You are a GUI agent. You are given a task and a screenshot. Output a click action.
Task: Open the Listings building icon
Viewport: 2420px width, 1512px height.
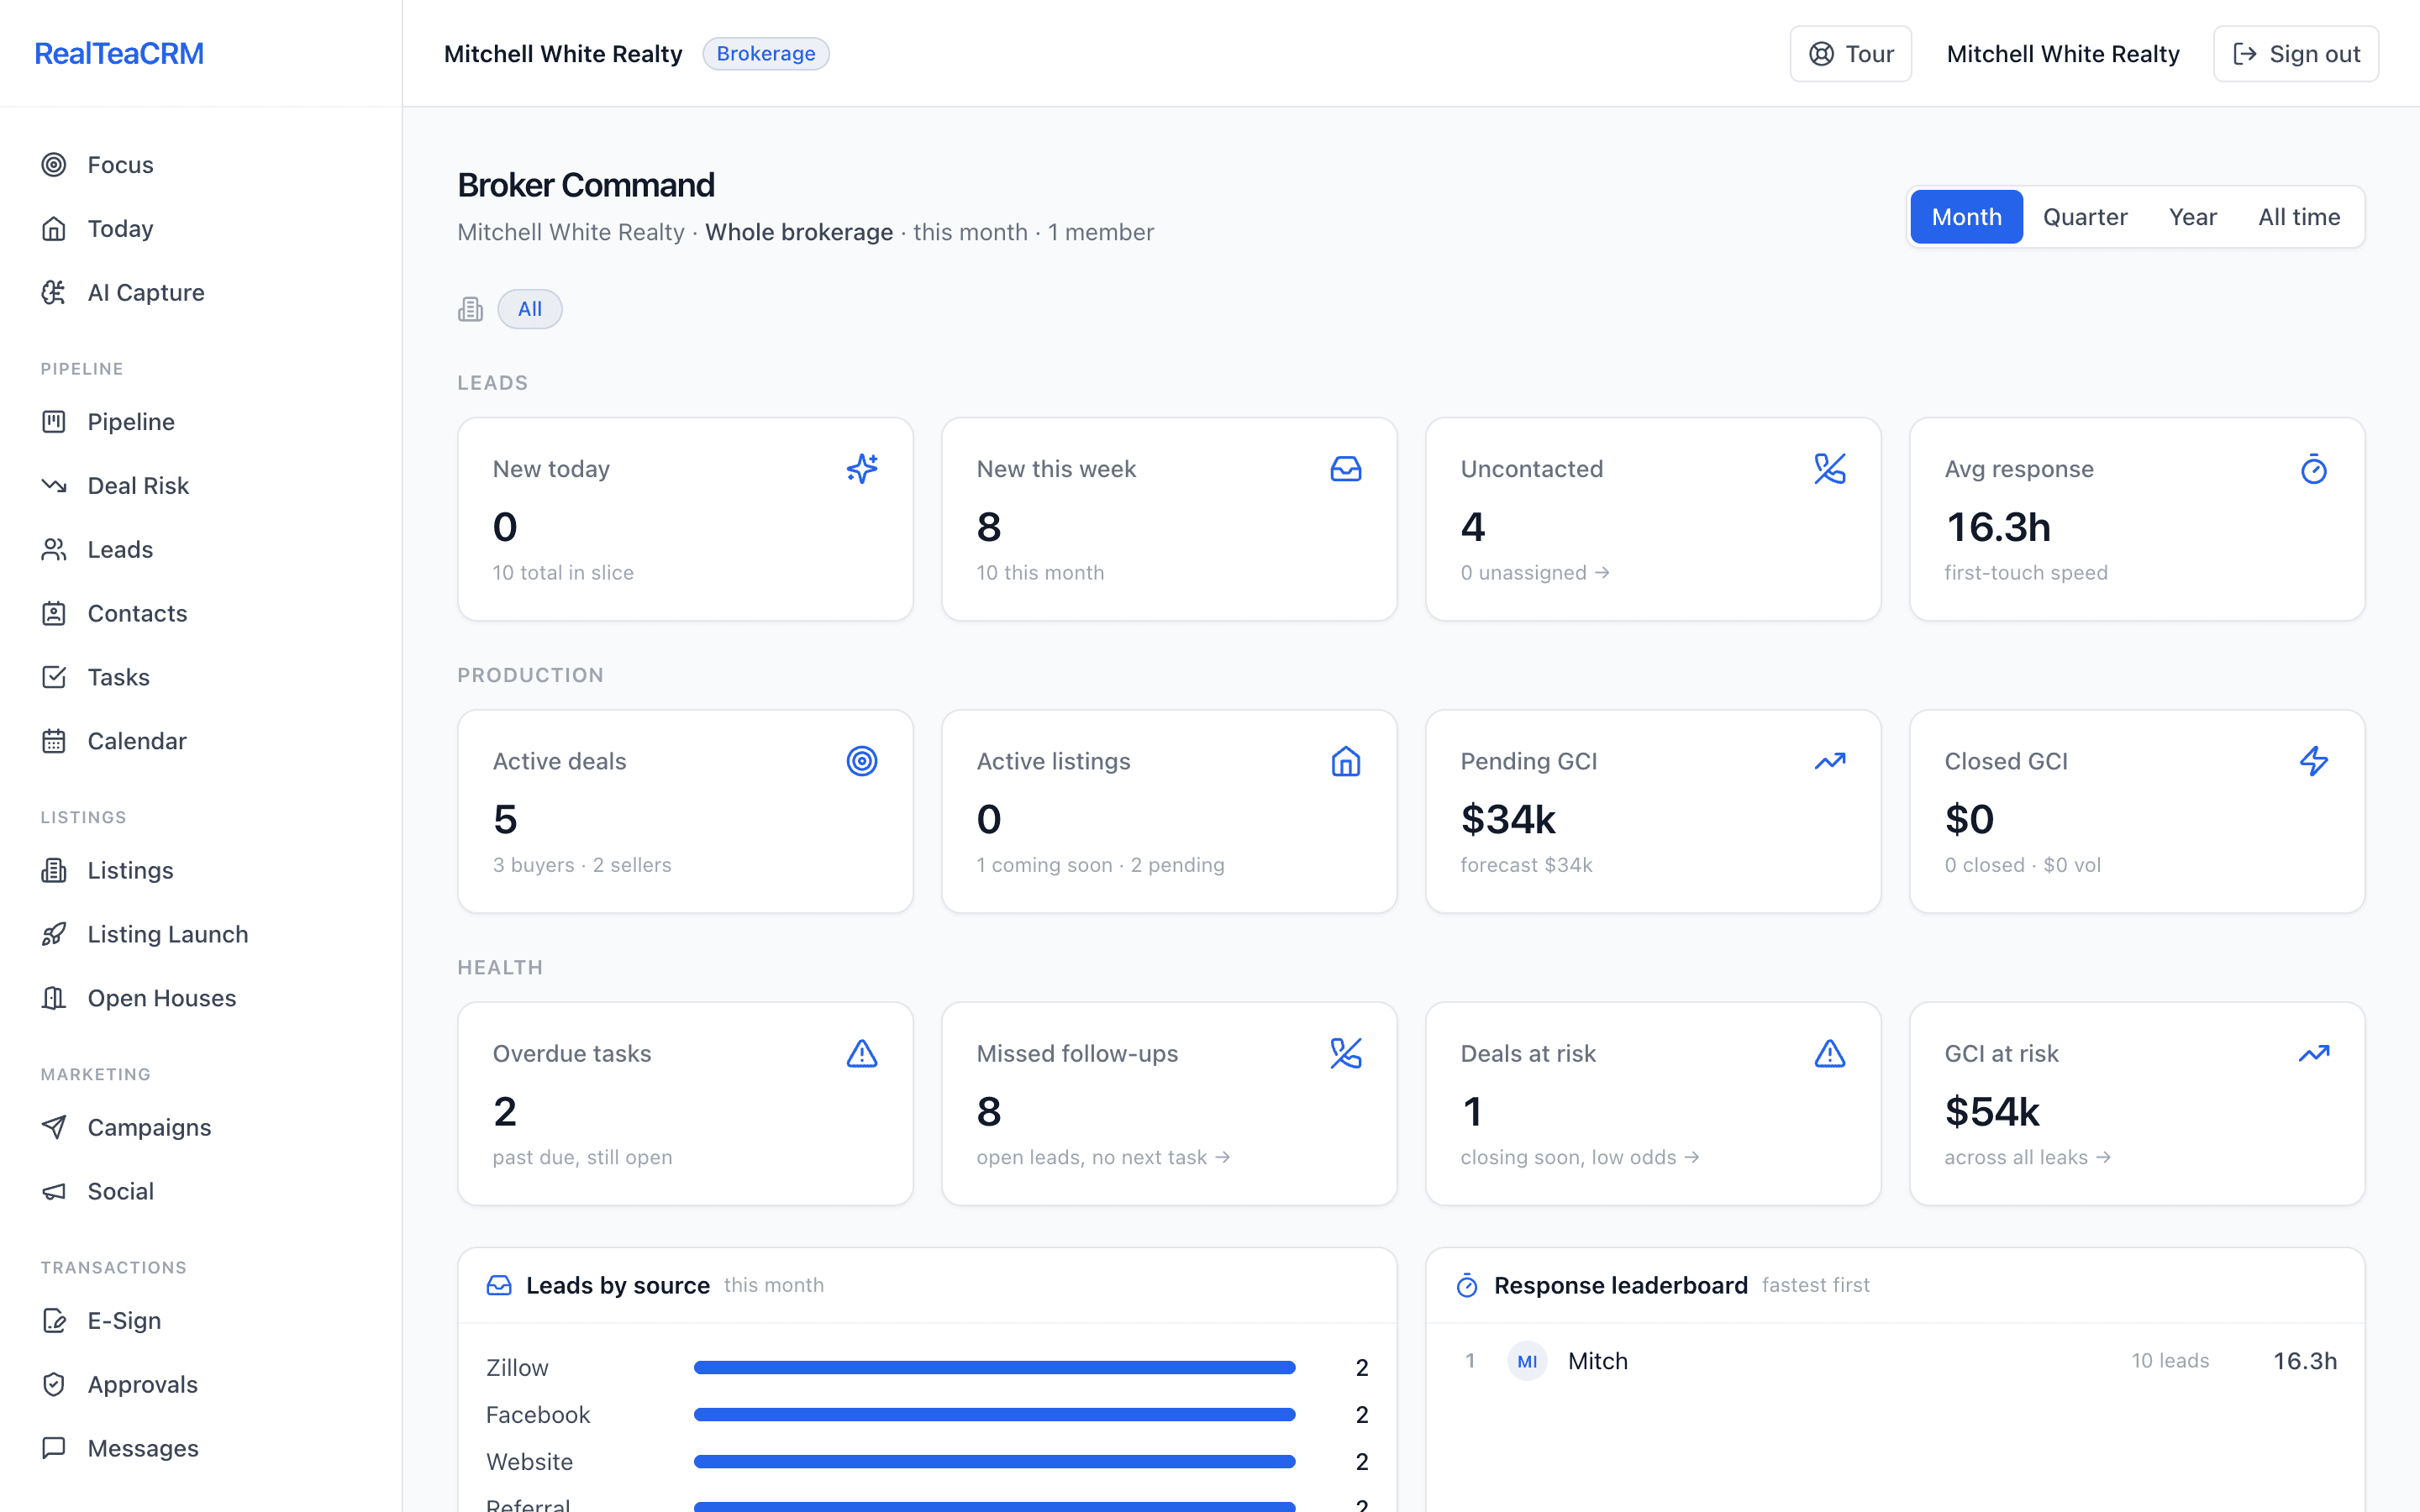(x=54, y=871)
